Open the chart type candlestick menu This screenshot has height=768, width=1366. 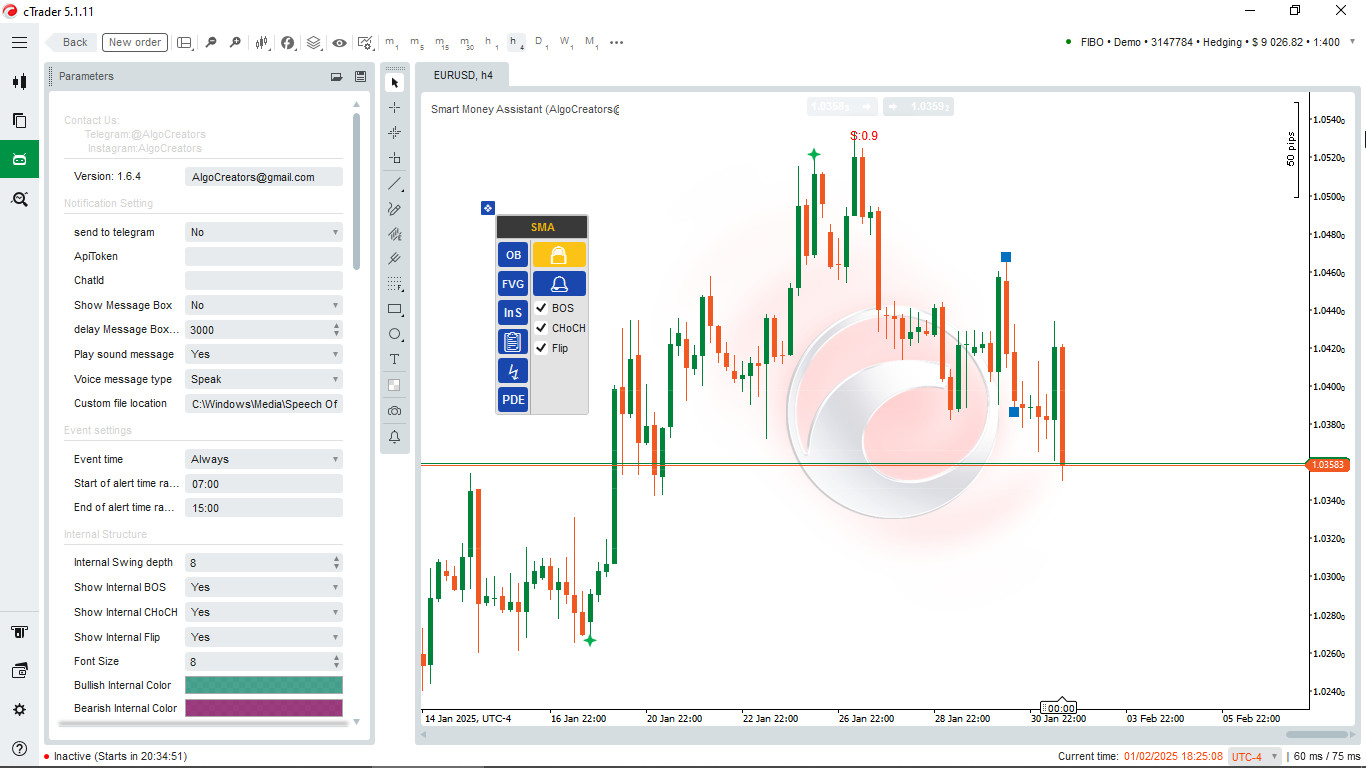pyautogui.click(x=263, y=42)
